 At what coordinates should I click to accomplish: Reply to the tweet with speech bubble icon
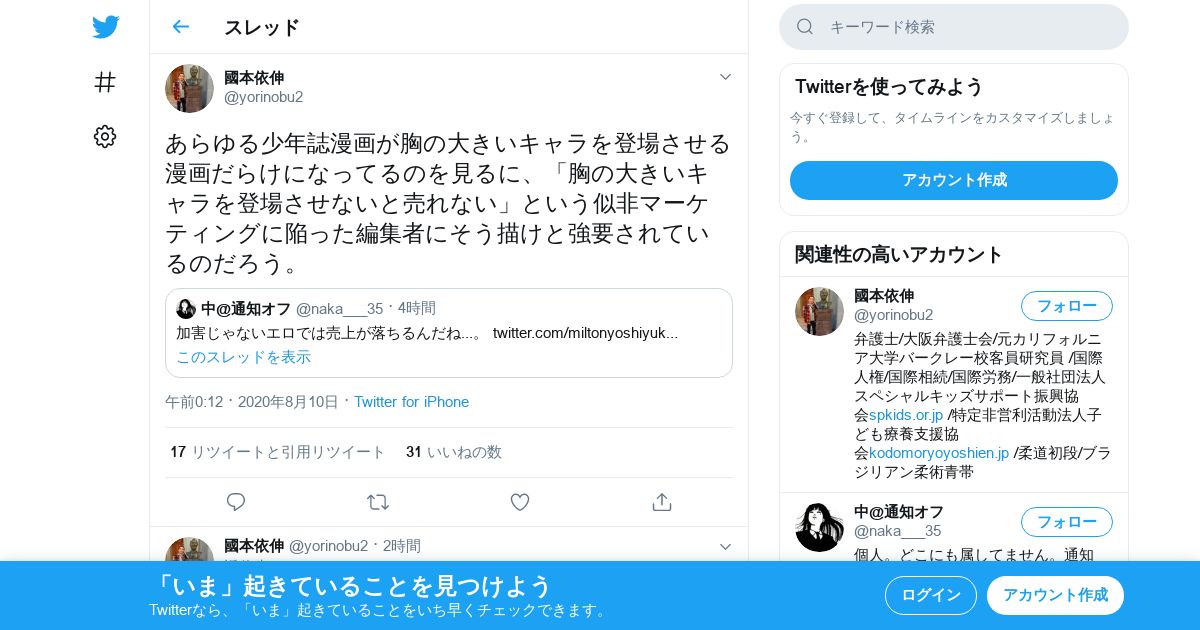tap(236, 502)
